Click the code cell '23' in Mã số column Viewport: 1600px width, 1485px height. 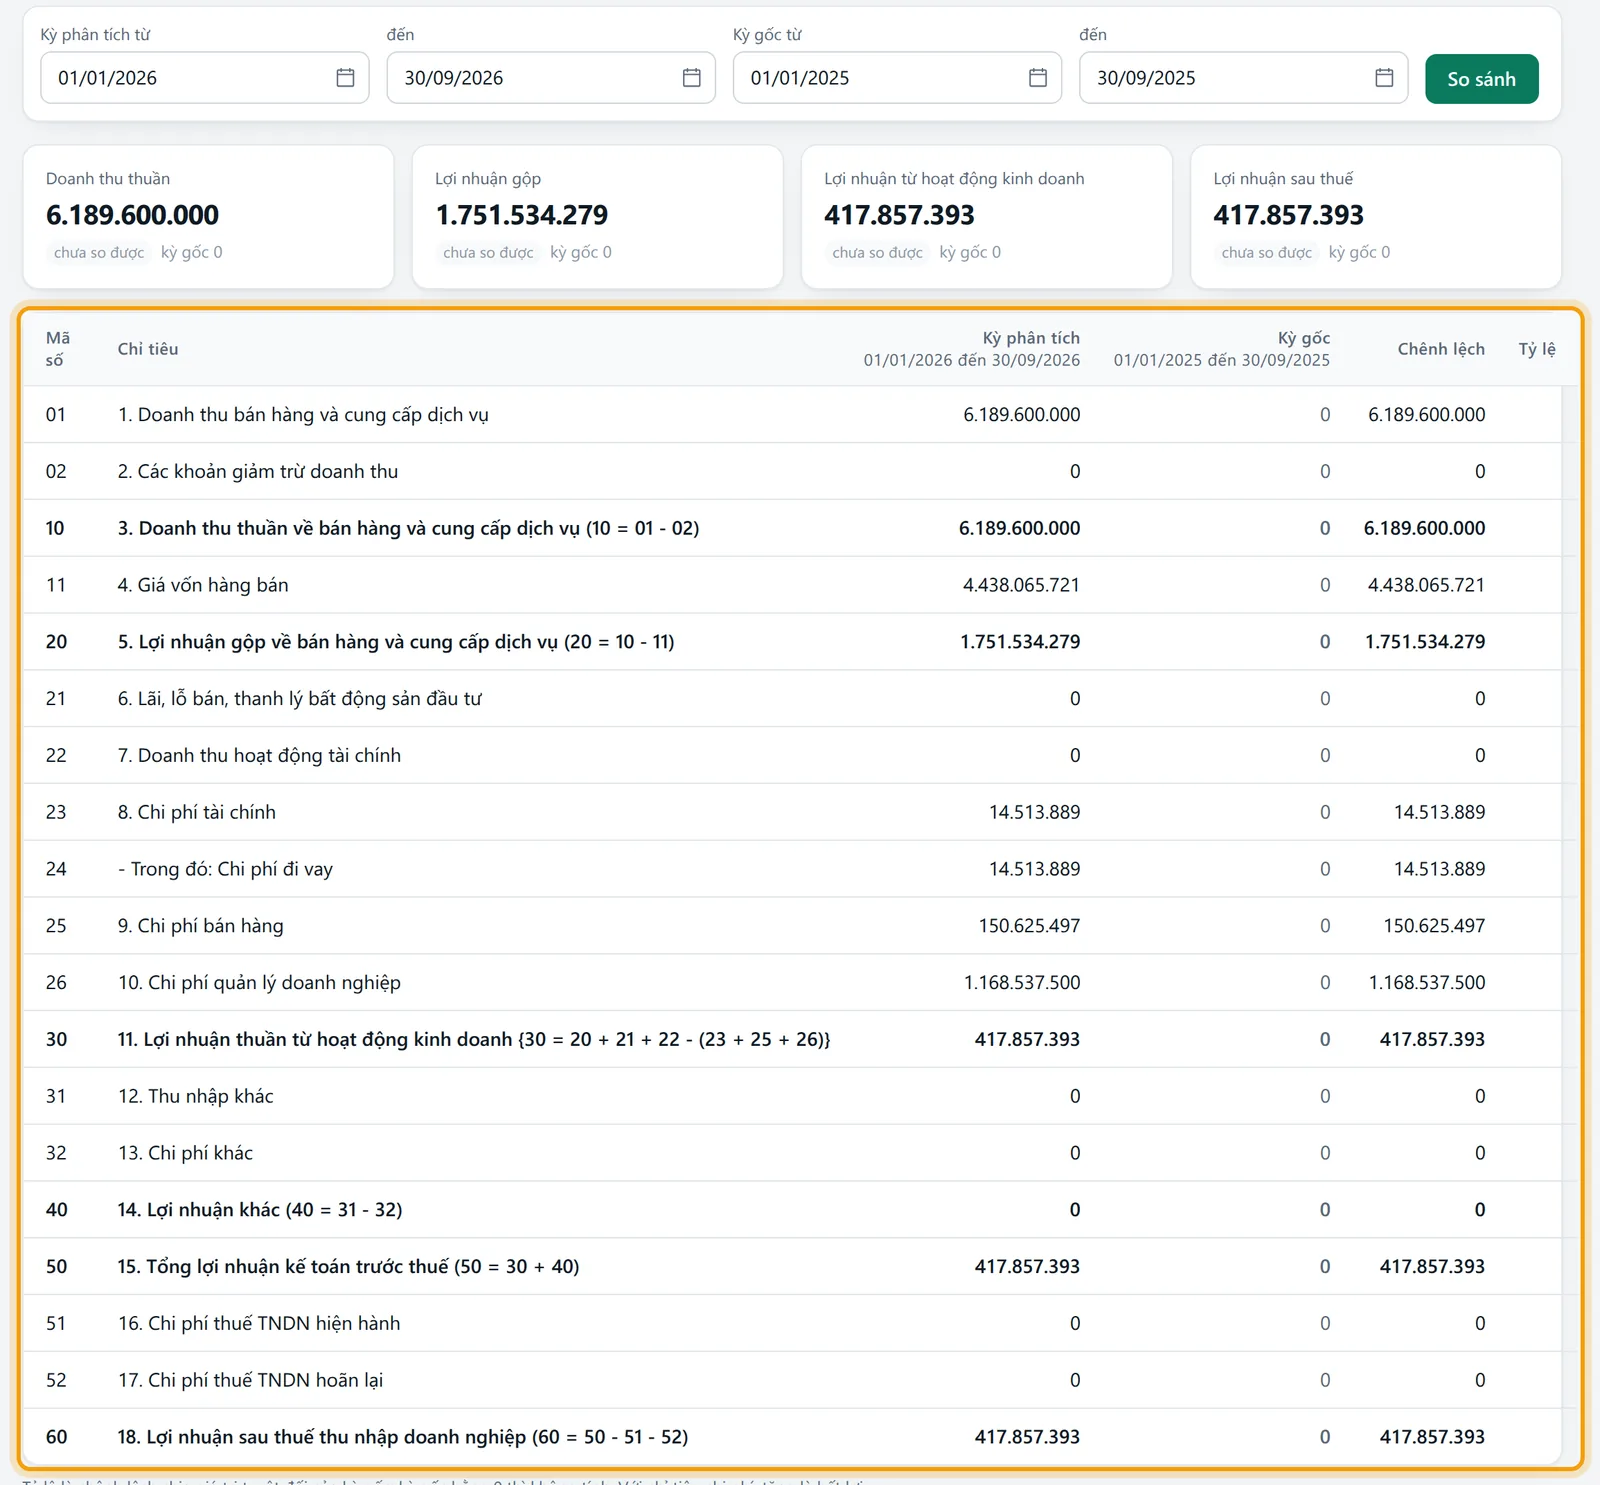56,812
